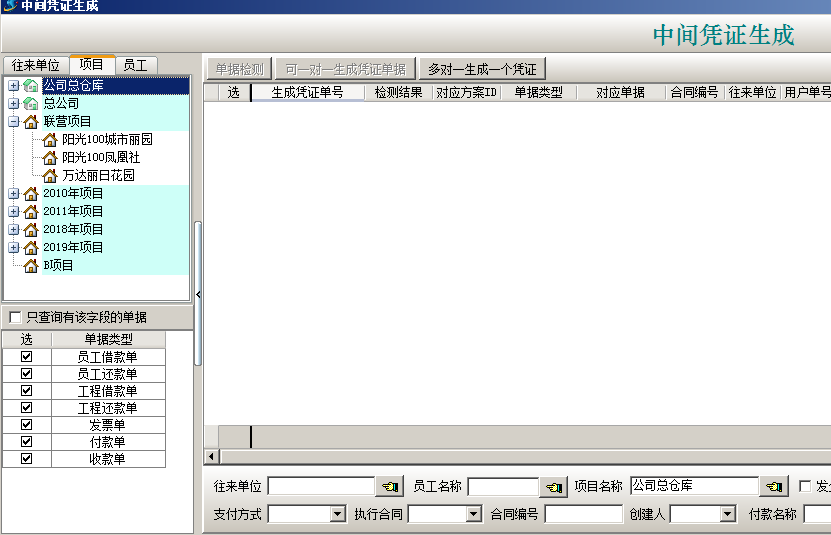The width and height of the screenshot is (831, 535).
Task: Enable 只查询有该字段的单据 checkbox
Action: pyautogui.click(x=15, y=317)
